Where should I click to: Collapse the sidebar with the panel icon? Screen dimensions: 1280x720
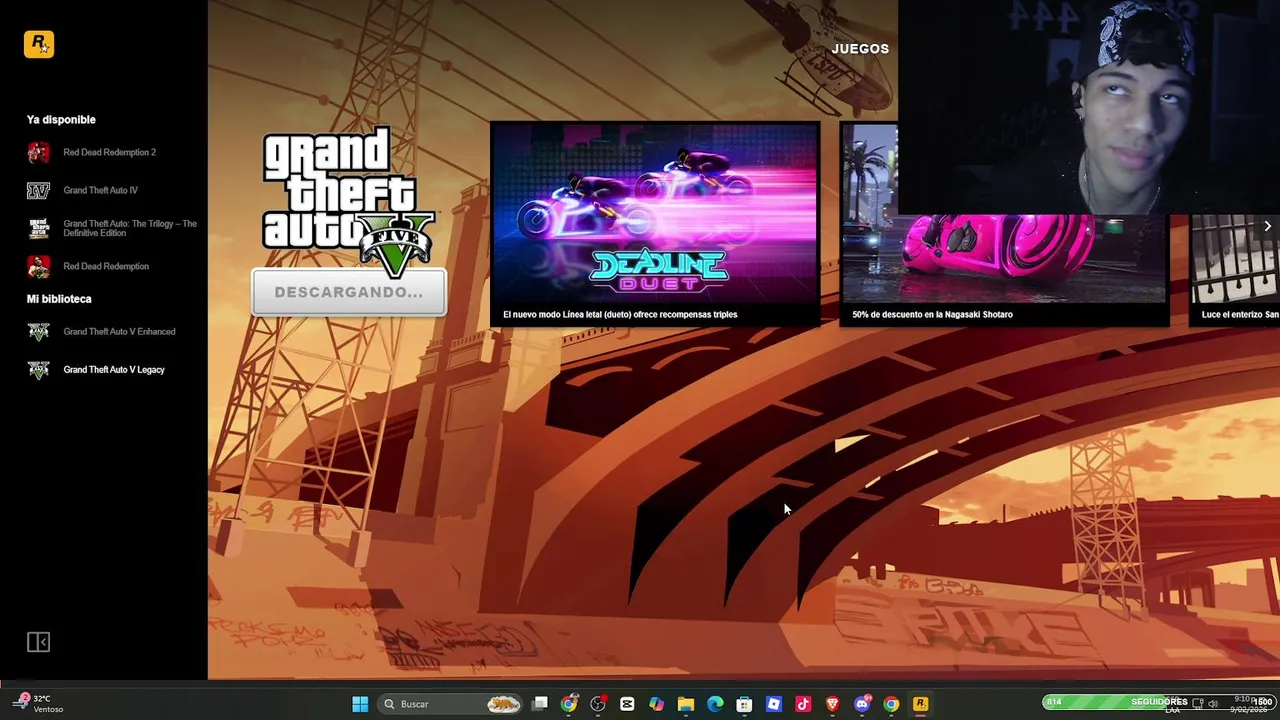38,642
